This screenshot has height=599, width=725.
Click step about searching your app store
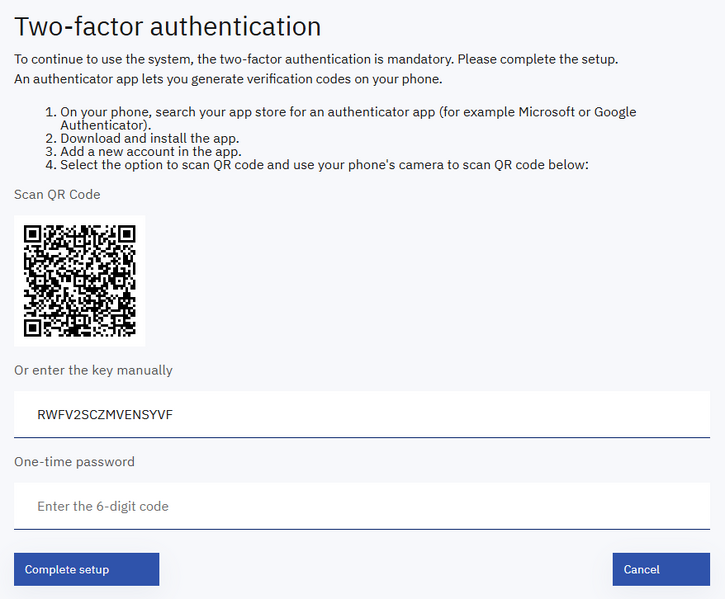348,118
